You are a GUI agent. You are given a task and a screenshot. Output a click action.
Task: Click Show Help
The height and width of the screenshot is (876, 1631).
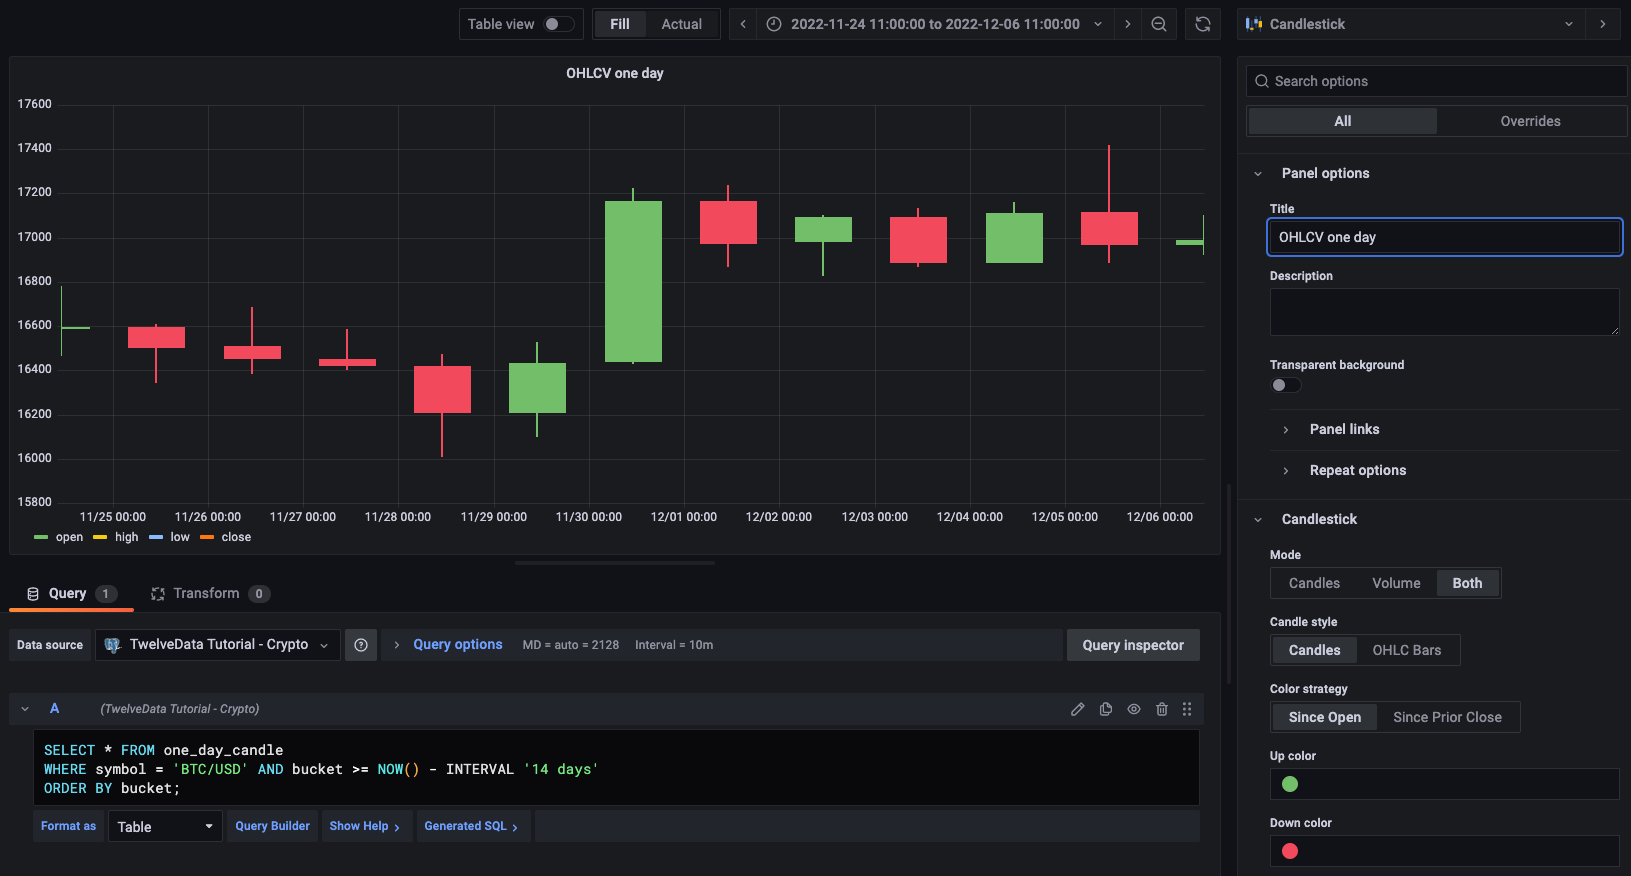coord(365,826)
